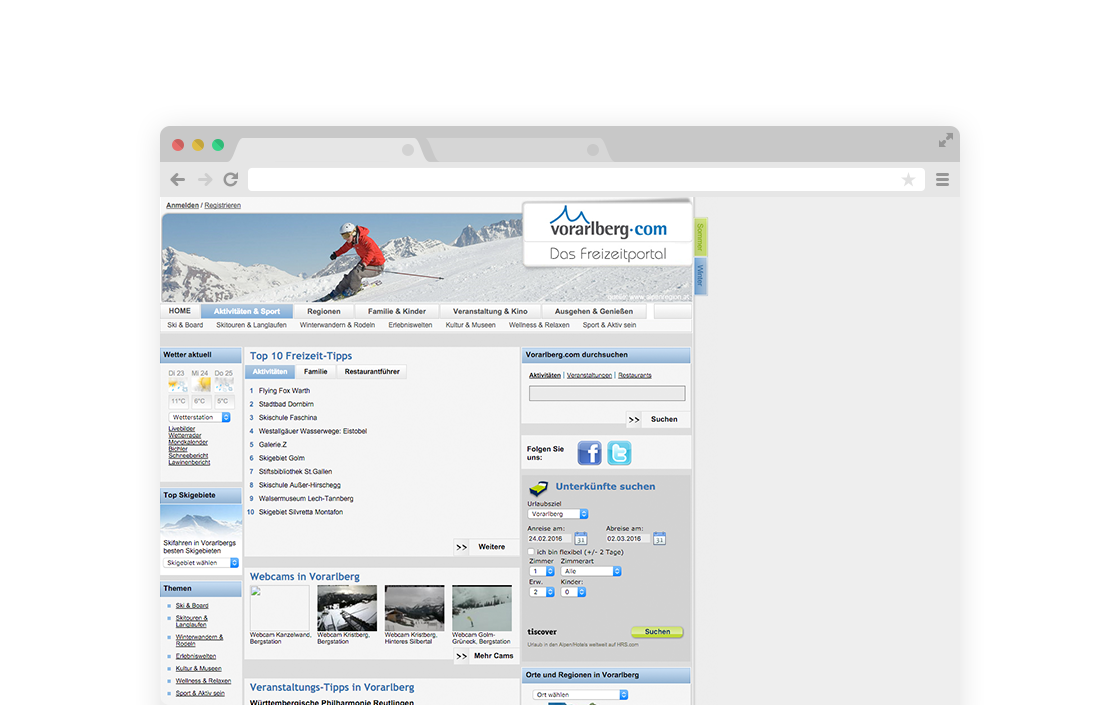
Task: Select Restaurantführer tab
Action: (x=372, y=372)
